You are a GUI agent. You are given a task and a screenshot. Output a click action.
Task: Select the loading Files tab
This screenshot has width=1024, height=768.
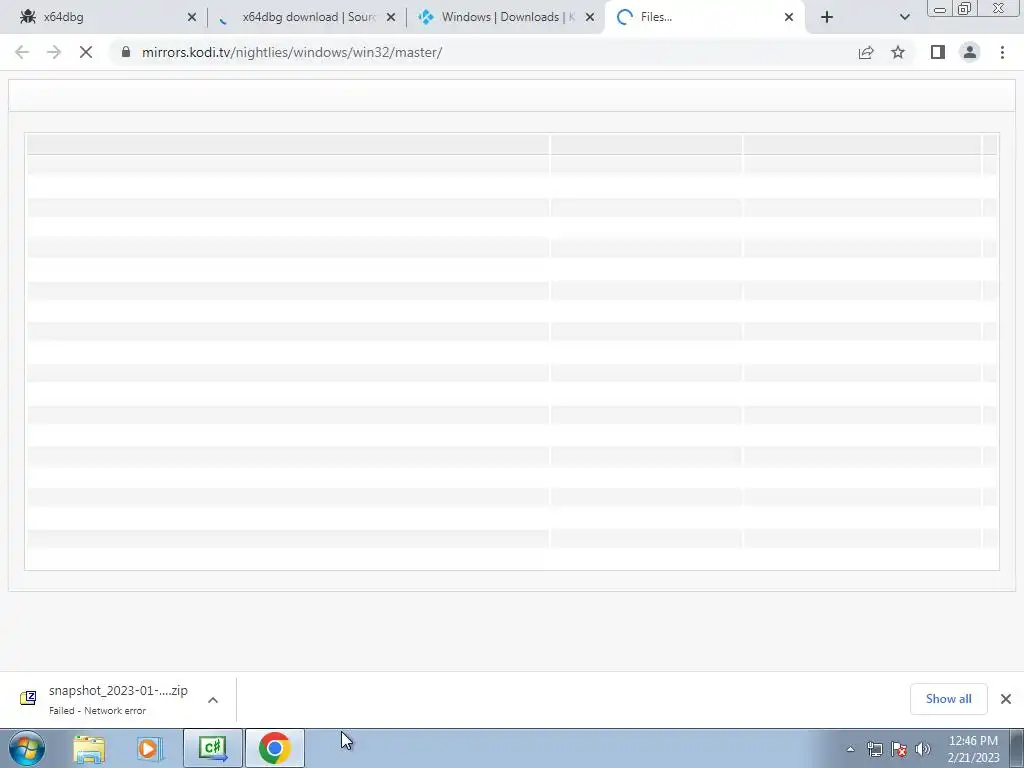[705, 17]
